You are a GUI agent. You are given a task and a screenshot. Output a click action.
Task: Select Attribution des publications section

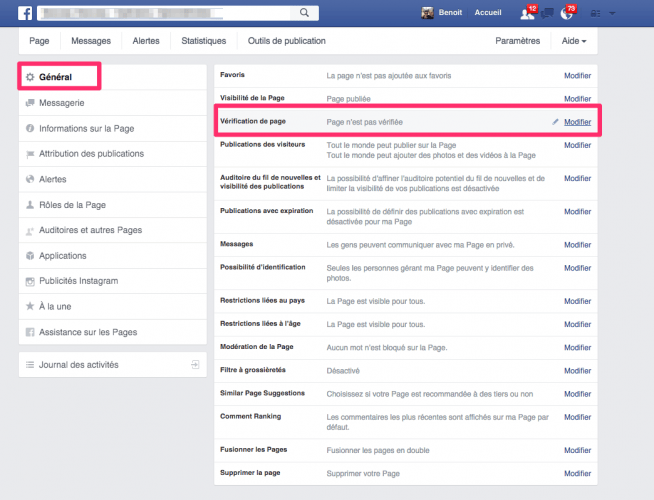[x=113, y=154]
